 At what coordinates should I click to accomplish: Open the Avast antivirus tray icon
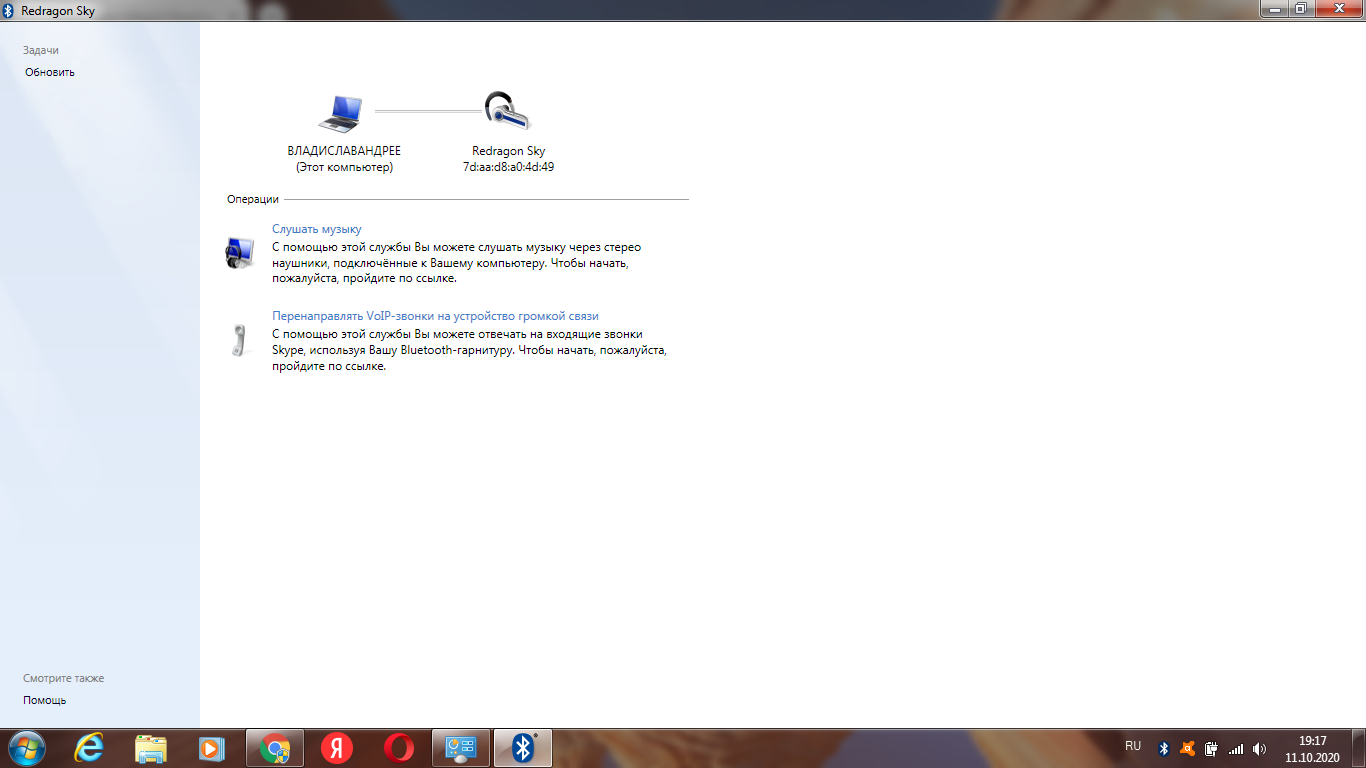(x=1188, y=748)
